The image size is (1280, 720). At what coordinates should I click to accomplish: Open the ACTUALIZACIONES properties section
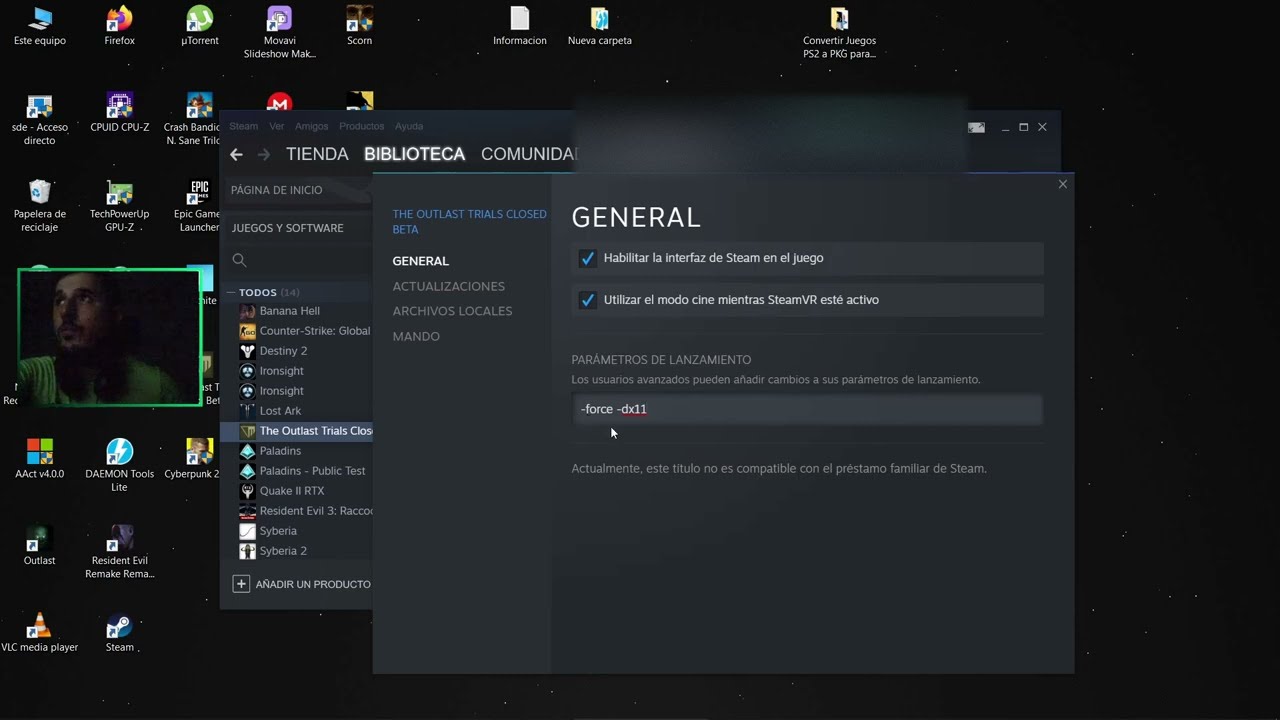click(448, 286)
